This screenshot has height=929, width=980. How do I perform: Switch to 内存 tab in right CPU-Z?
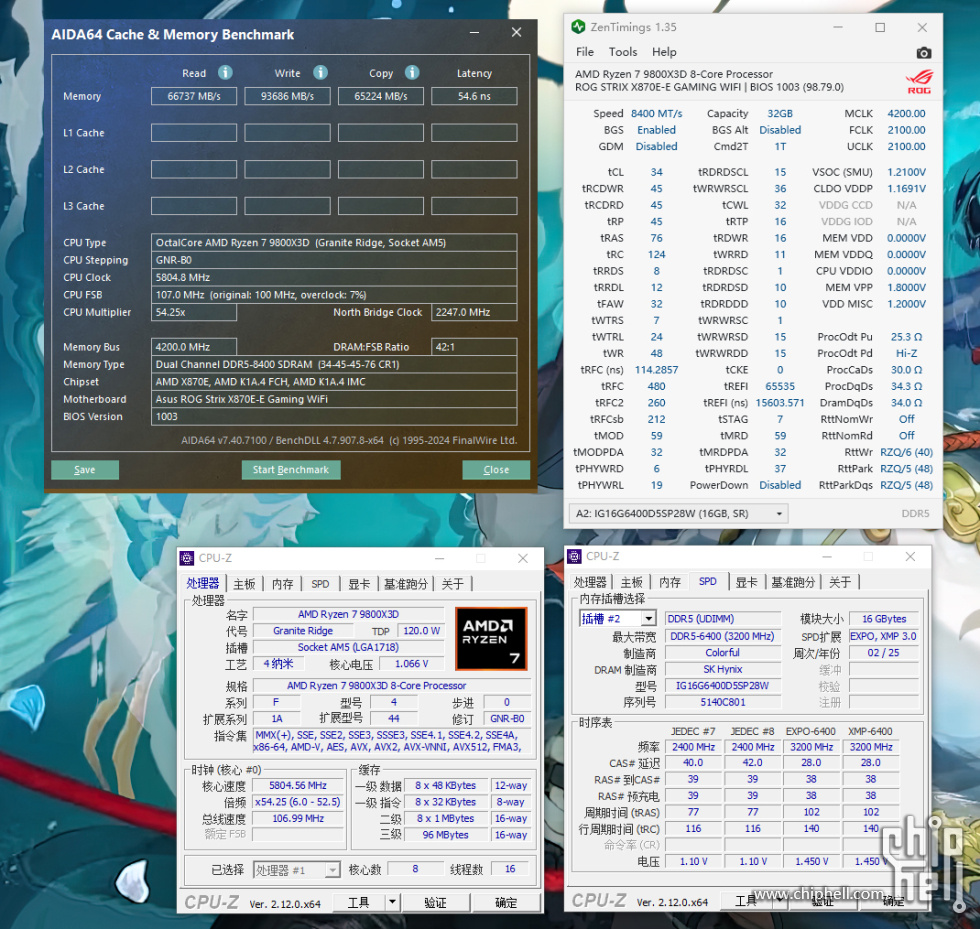[670, 582]
